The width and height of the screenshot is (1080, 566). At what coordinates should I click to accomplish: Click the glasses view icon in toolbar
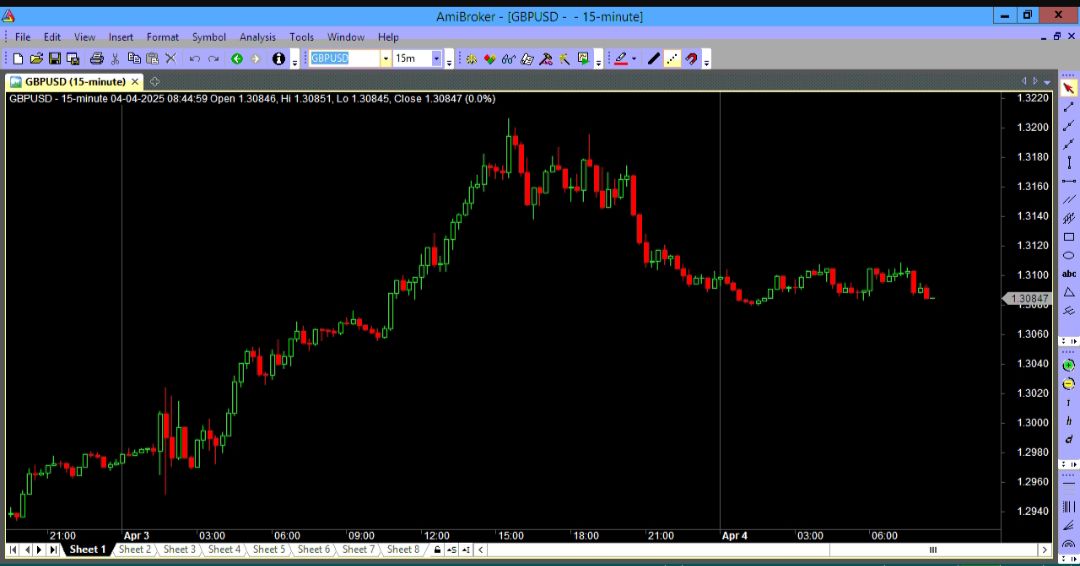(508, 59)
